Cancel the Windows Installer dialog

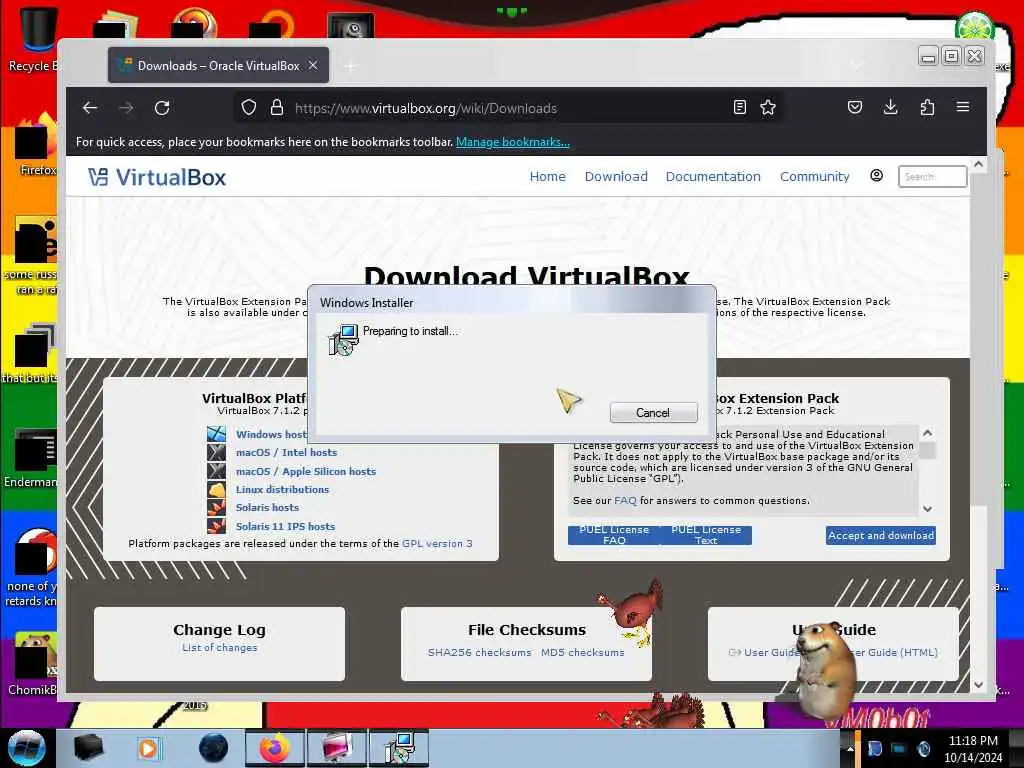point(653,413)
